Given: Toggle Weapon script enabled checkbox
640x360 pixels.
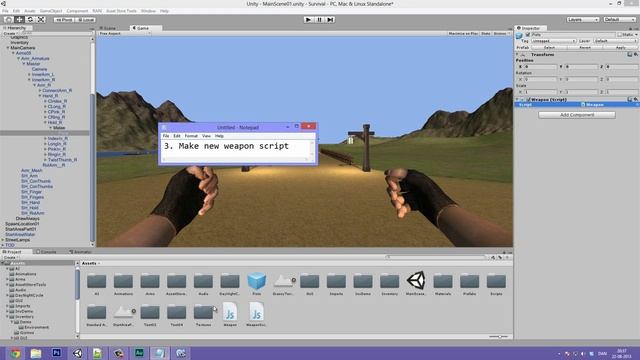Looking at the screenshot, I should tap(529, 100).
